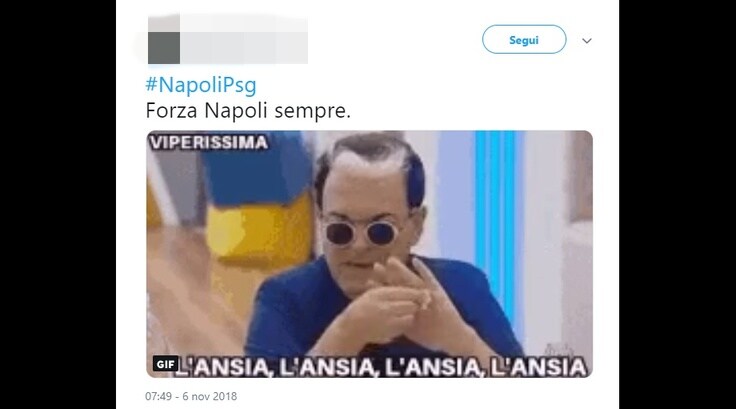Click the black area left of tweet
Image resolution: width=736 pixels, height=409 pixels.
click(x=58, y=204)
